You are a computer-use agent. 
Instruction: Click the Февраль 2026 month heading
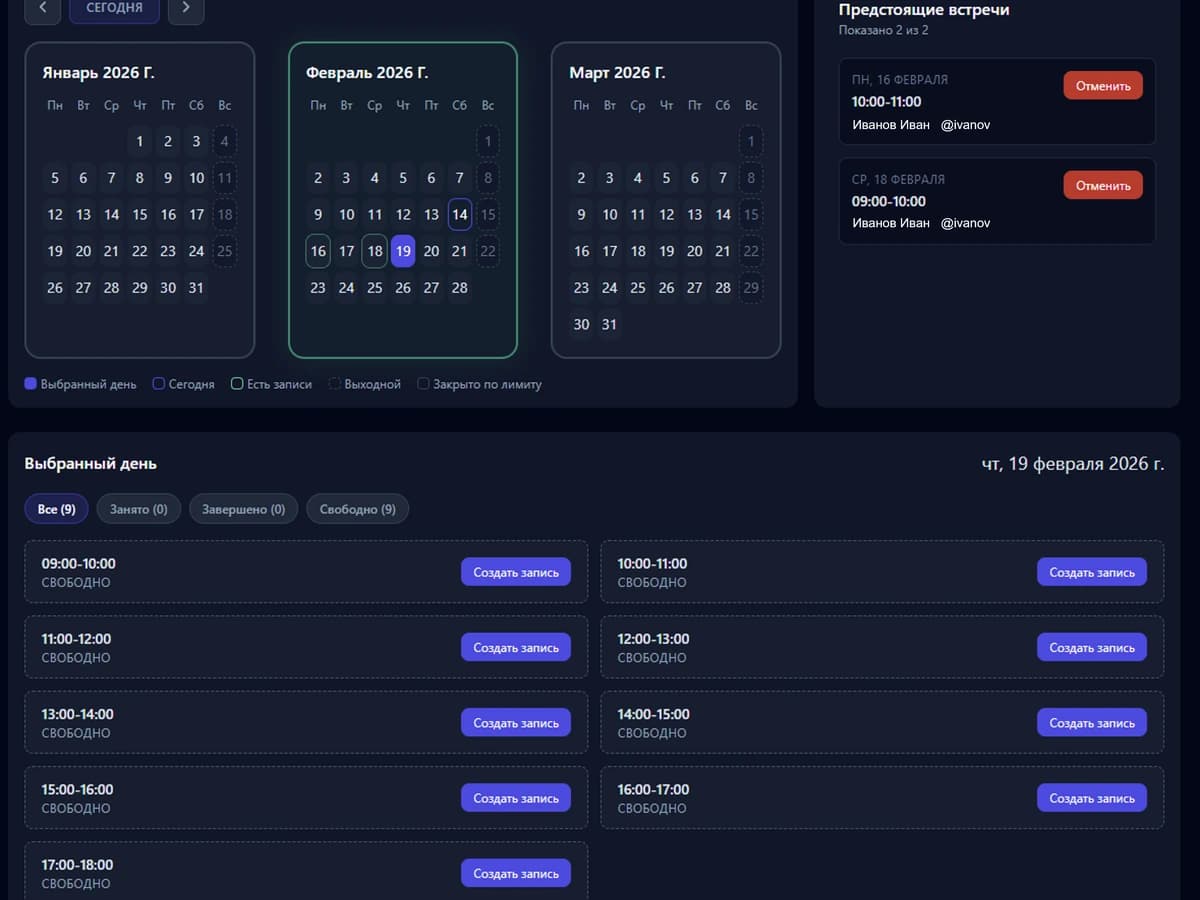(367, 73)
